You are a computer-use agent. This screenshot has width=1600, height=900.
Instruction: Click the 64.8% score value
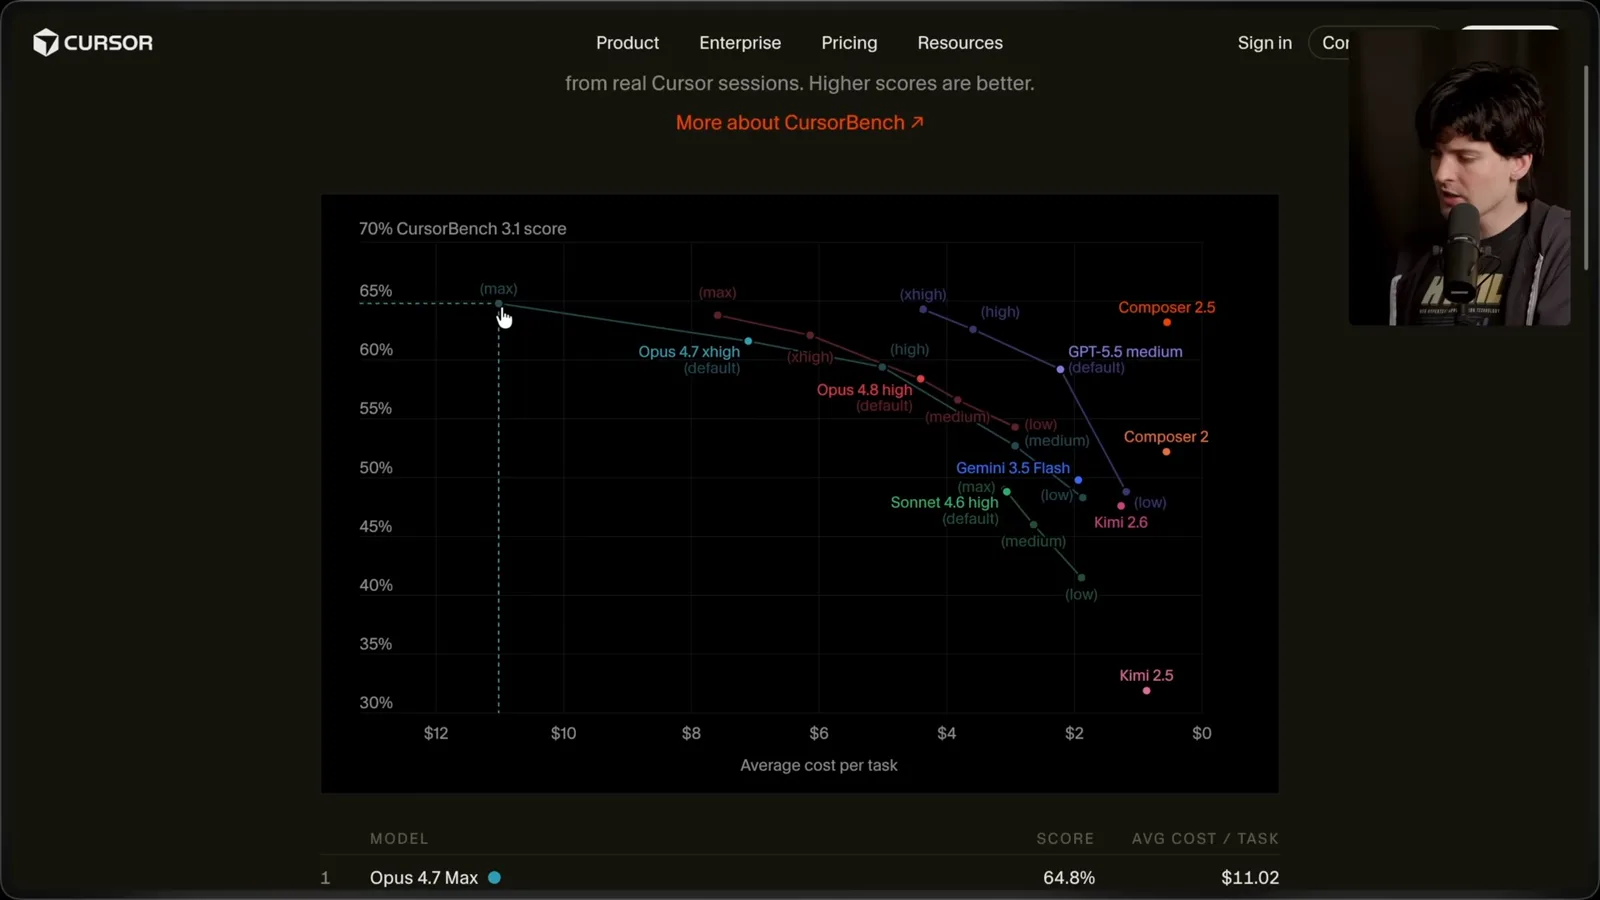coord(1069,878)
